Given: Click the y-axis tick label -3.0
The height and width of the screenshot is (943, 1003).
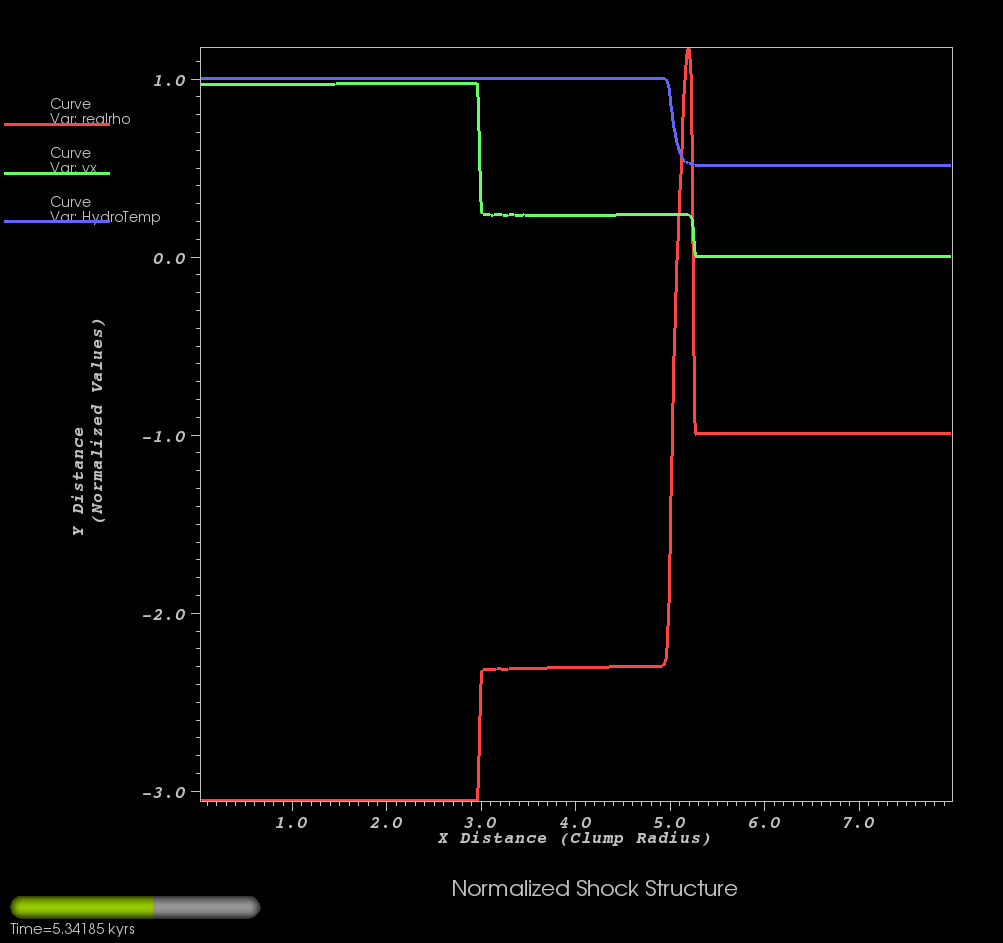Looking at the screenshot, I should point(166,792).
